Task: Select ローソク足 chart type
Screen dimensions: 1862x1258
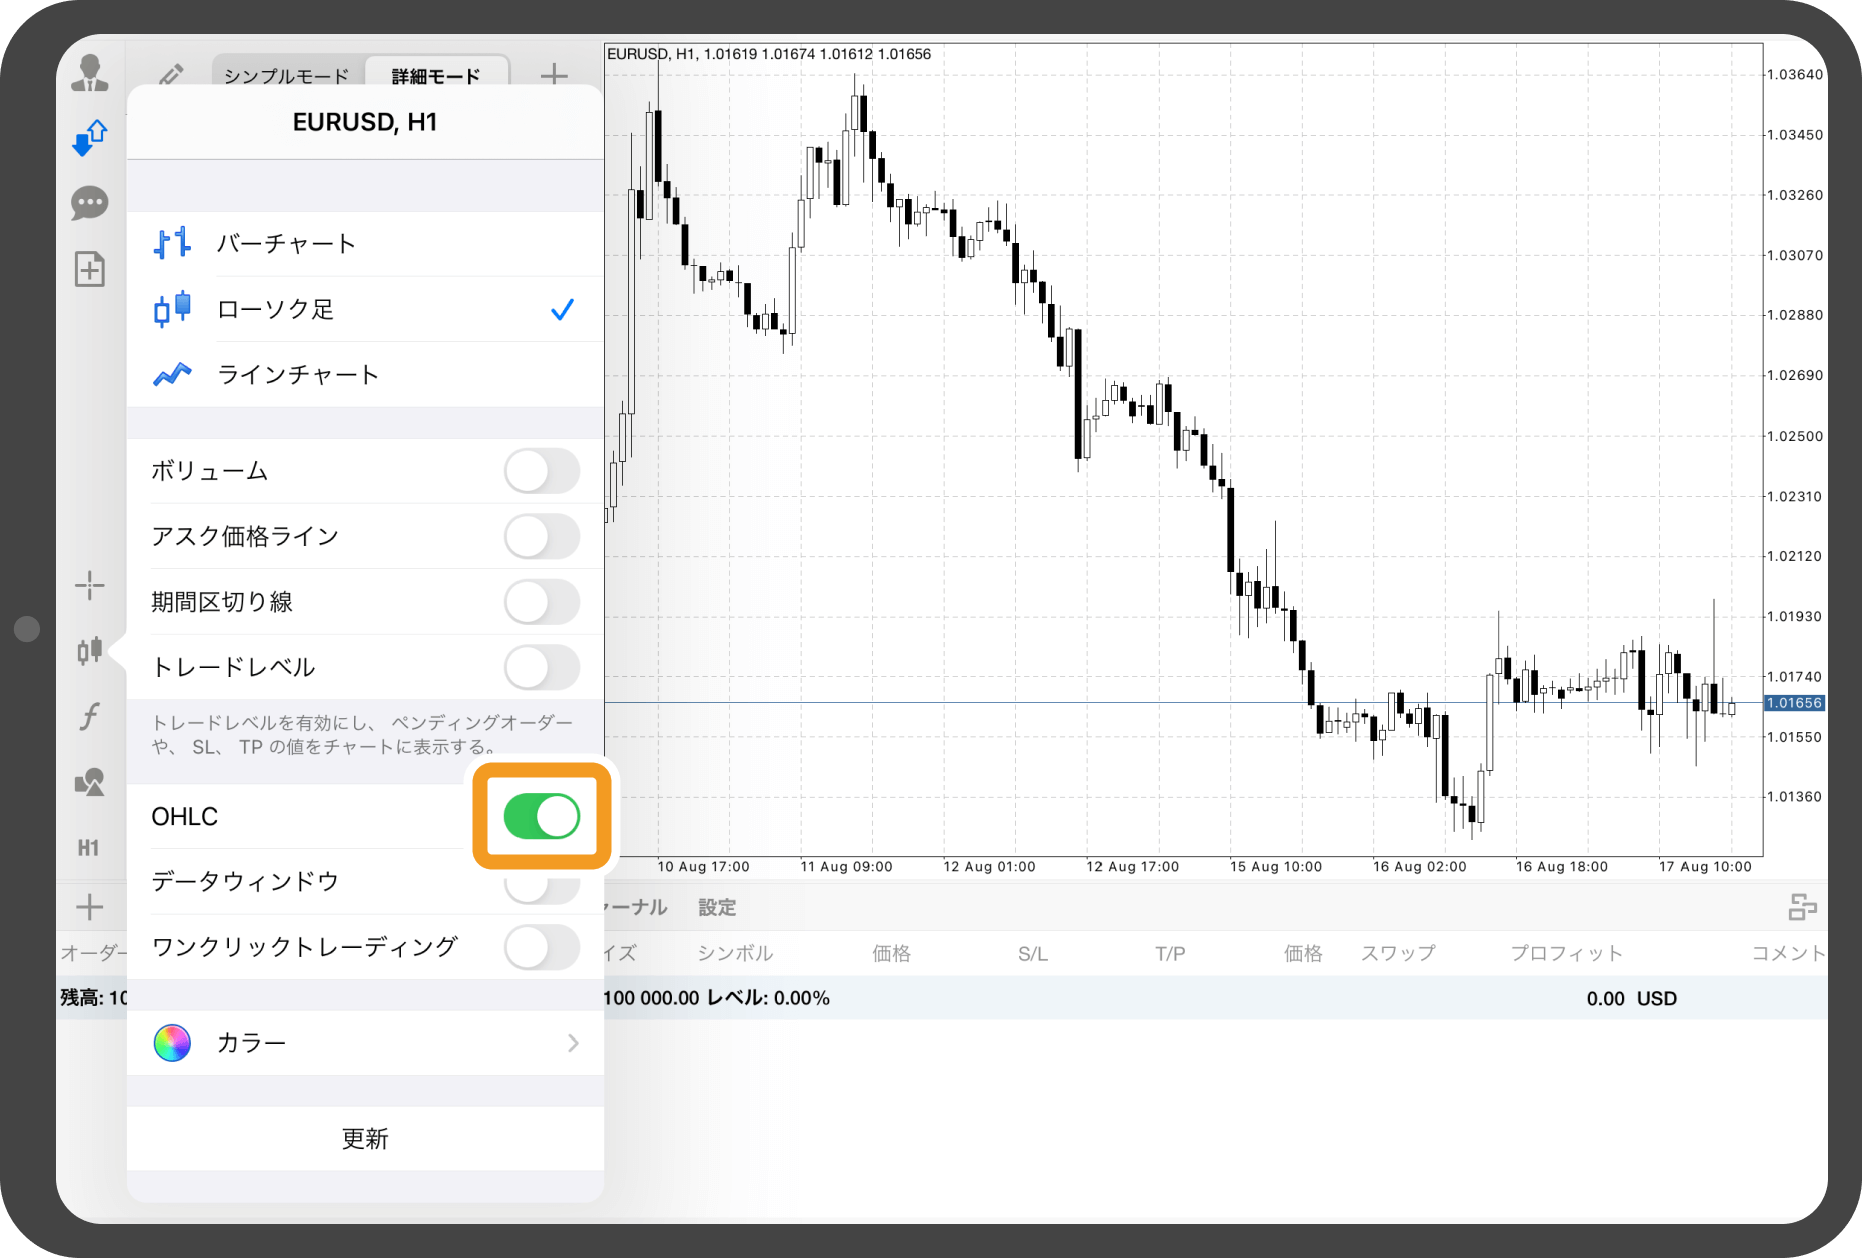Action: click(x=365, y=309)
